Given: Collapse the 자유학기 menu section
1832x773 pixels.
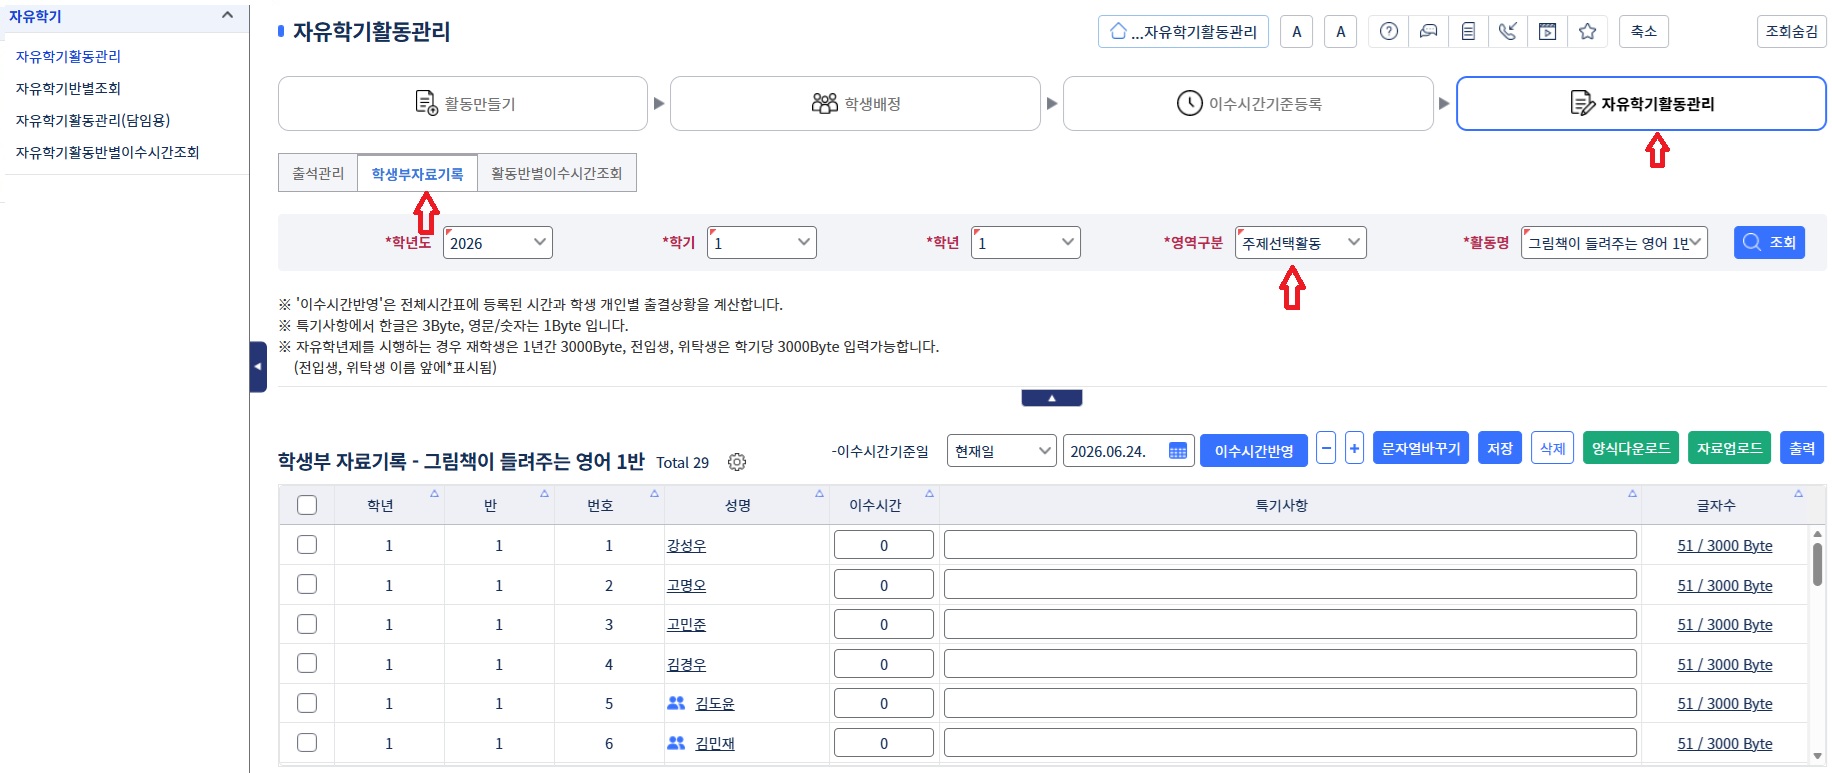Looking at the screenshot, I should (x=227, y=15).
